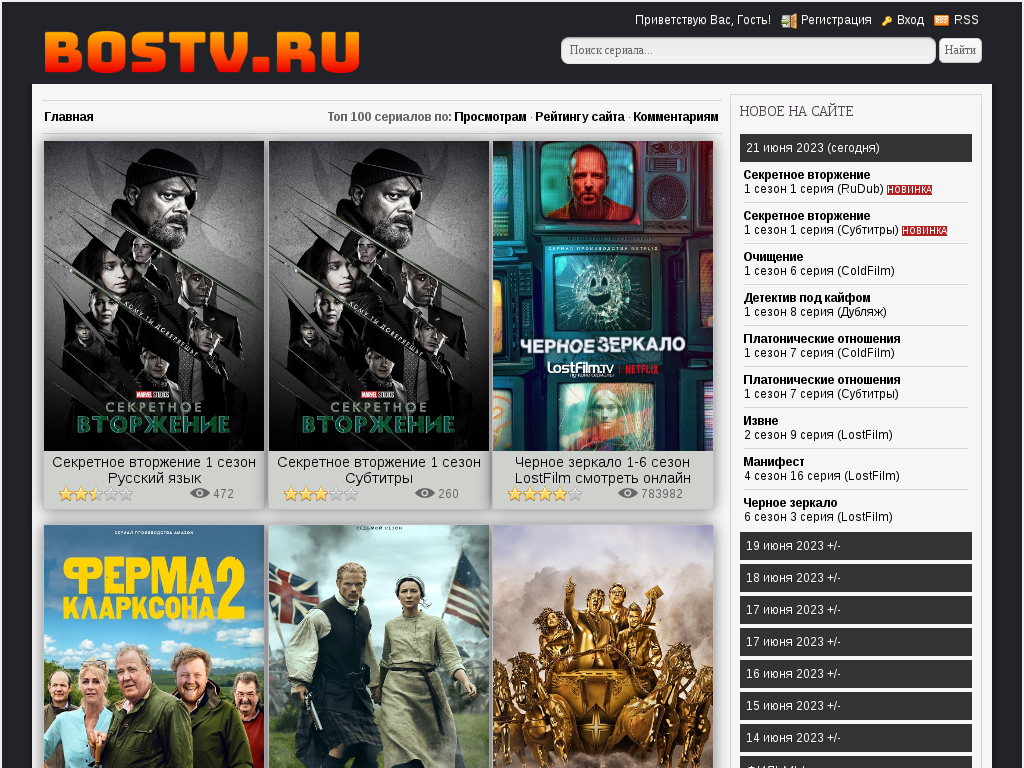This screenshot has height=768, width=1024.
Task: Click the views eye icon beside 260
Action: [x=424, y=493]
